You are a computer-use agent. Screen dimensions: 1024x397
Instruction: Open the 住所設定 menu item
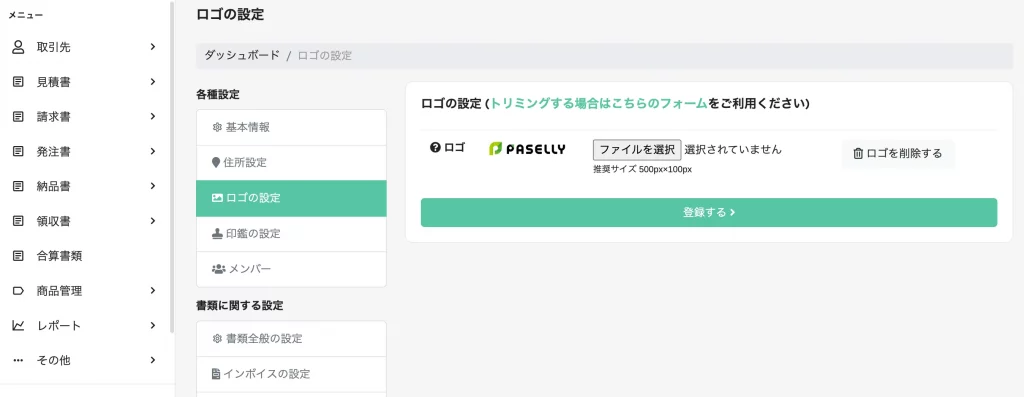click(291, 163)
